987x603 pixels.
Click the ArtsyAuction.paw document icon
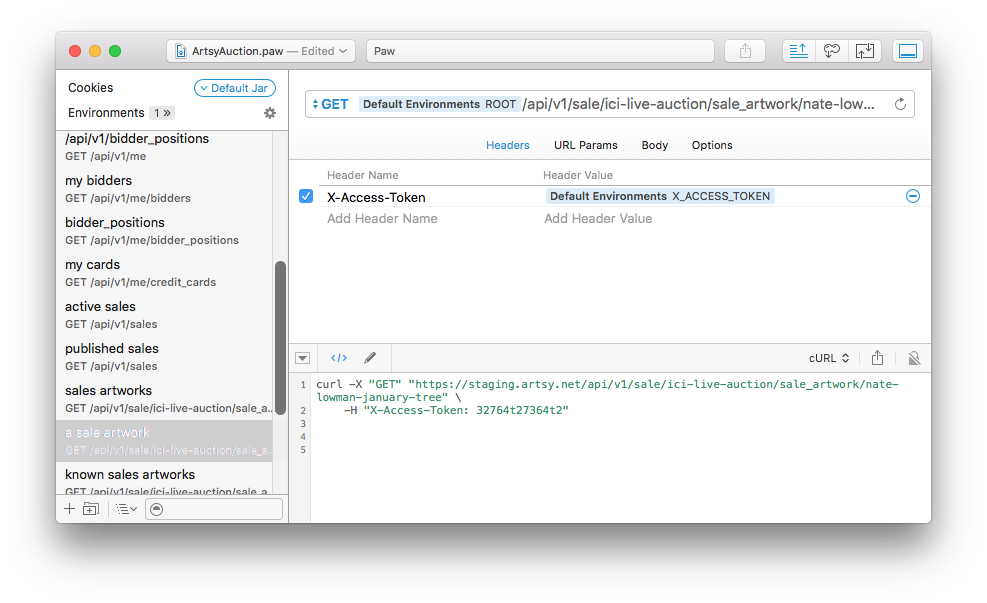181,51
